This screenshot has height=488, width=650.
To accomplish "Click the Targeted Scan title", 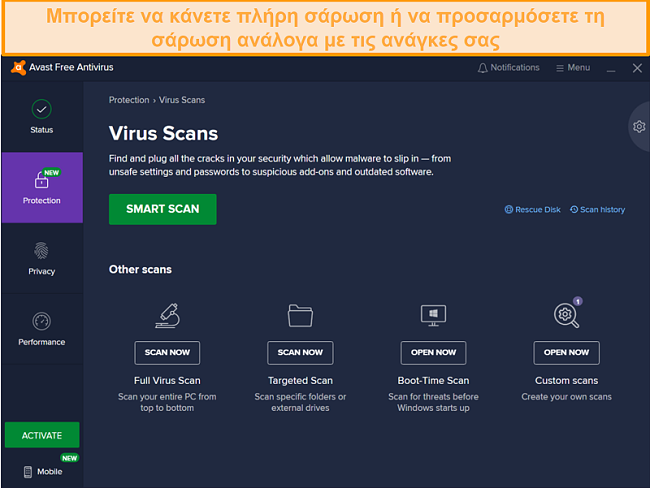I will tap(300, 381).
